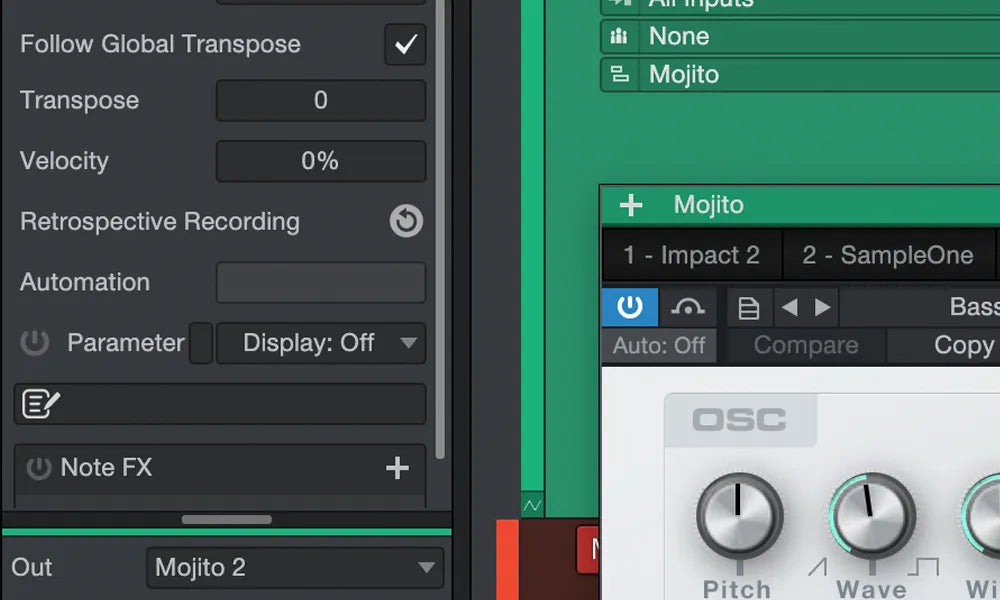Toggle the Note FX section power switch
The height and width of the screenshot is (600, 1000).
click(37, 468)
